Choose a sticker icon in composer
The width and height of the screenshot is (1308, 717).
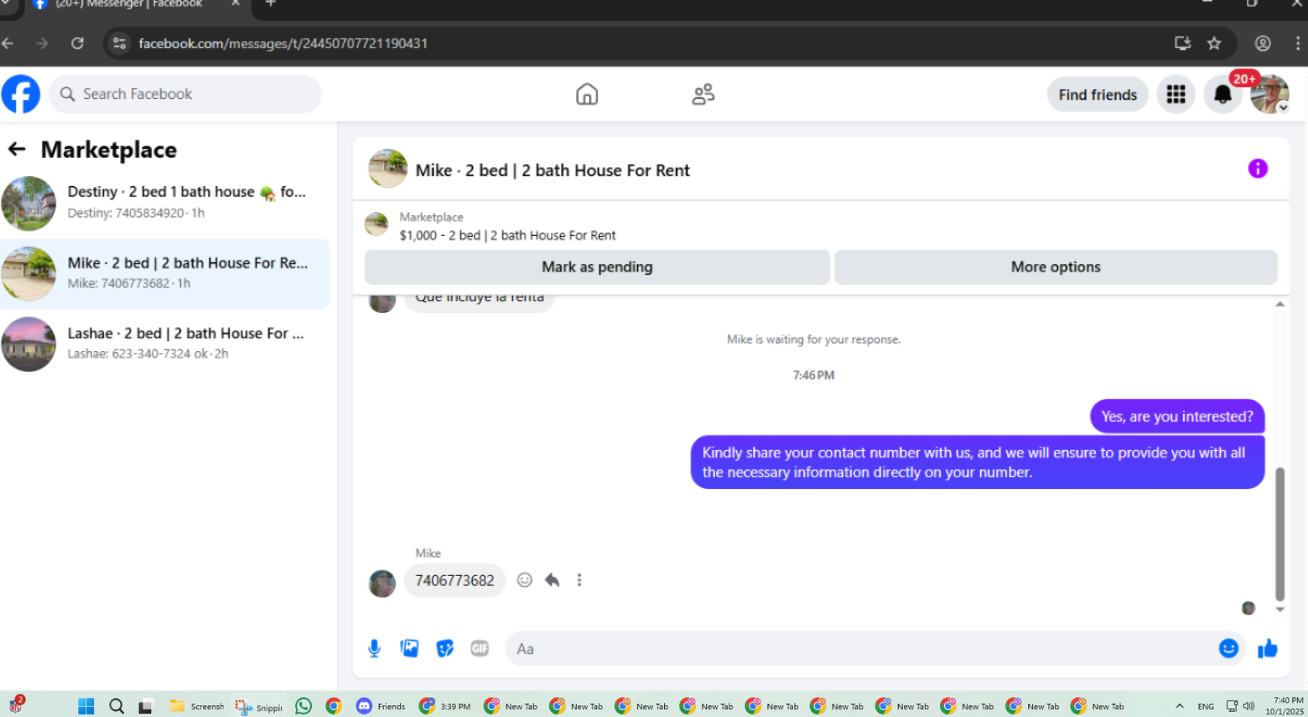tap(445, 649)
